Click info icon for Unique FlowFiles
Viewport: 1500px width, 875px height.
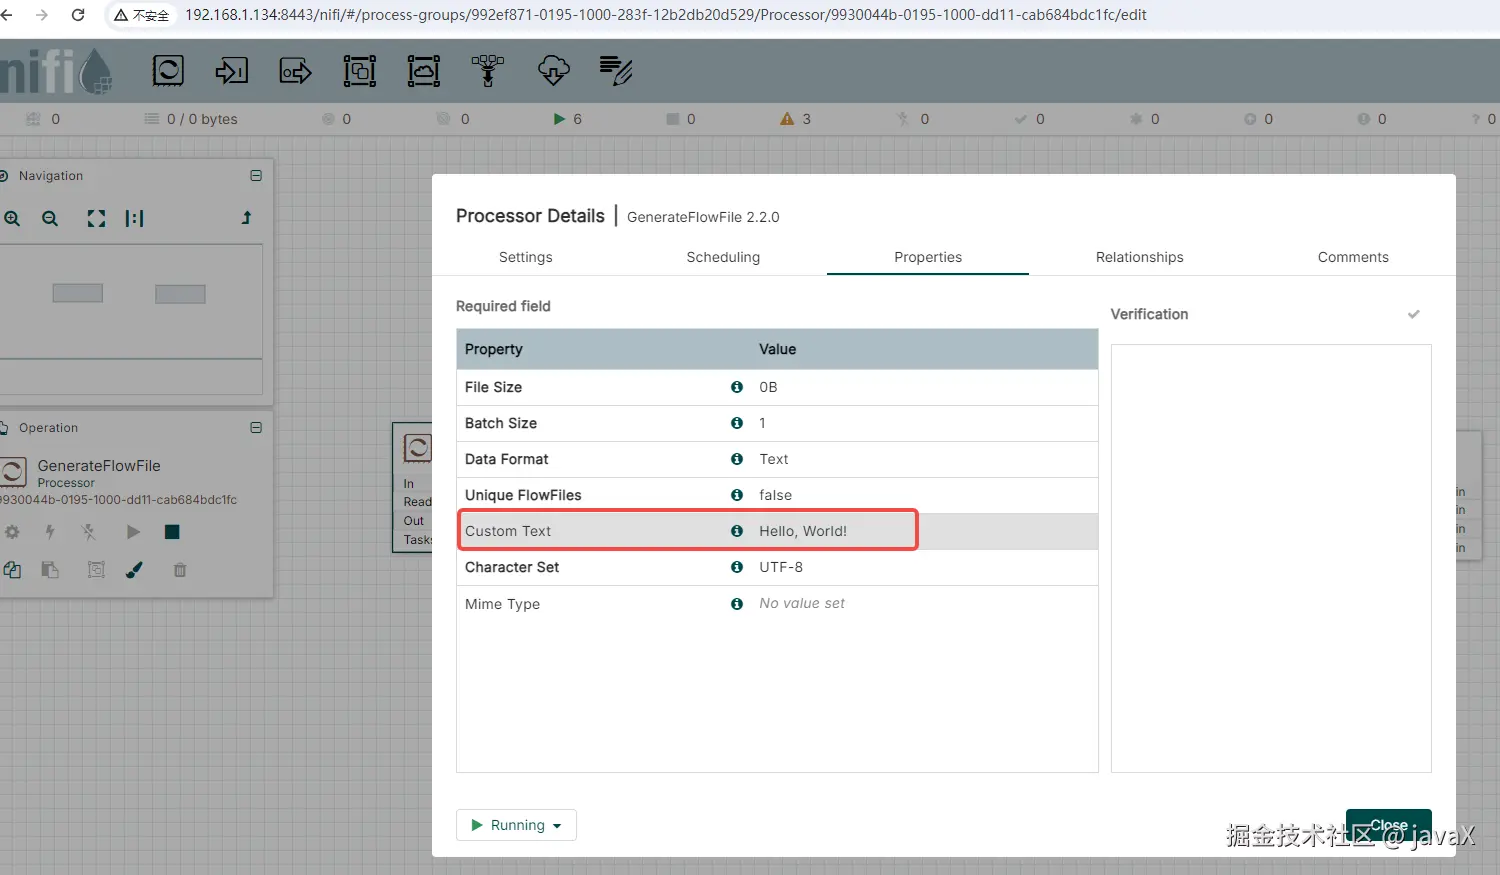coord(737,495)
